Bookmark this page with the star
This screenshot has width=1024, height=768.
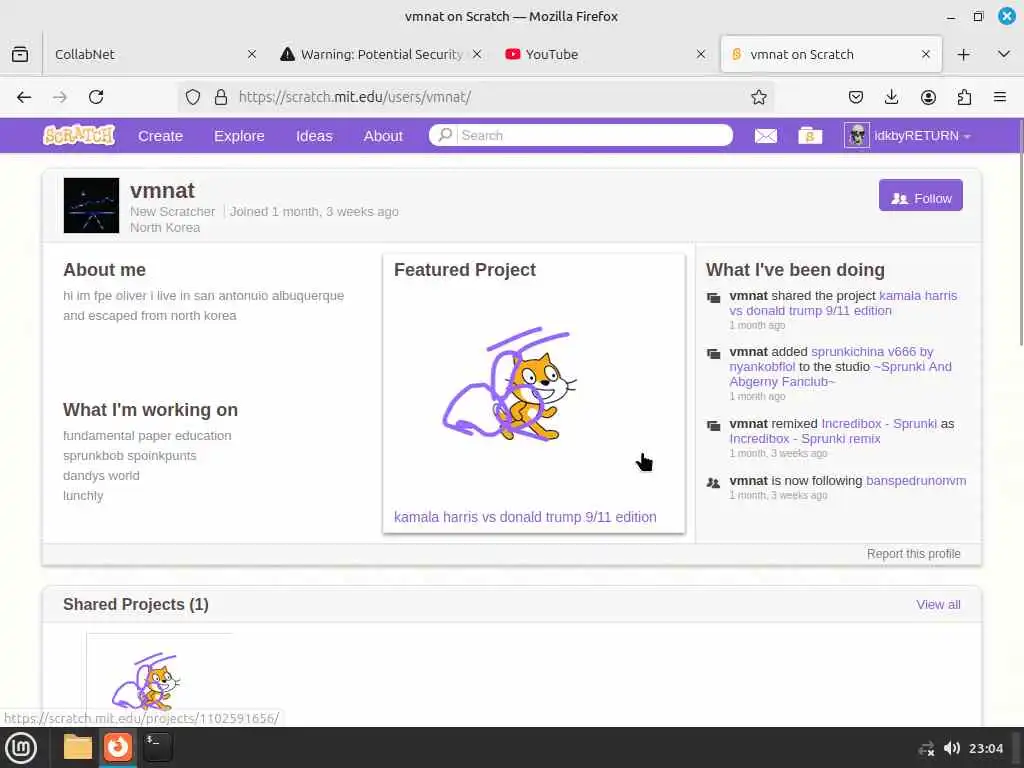(758, 97)
